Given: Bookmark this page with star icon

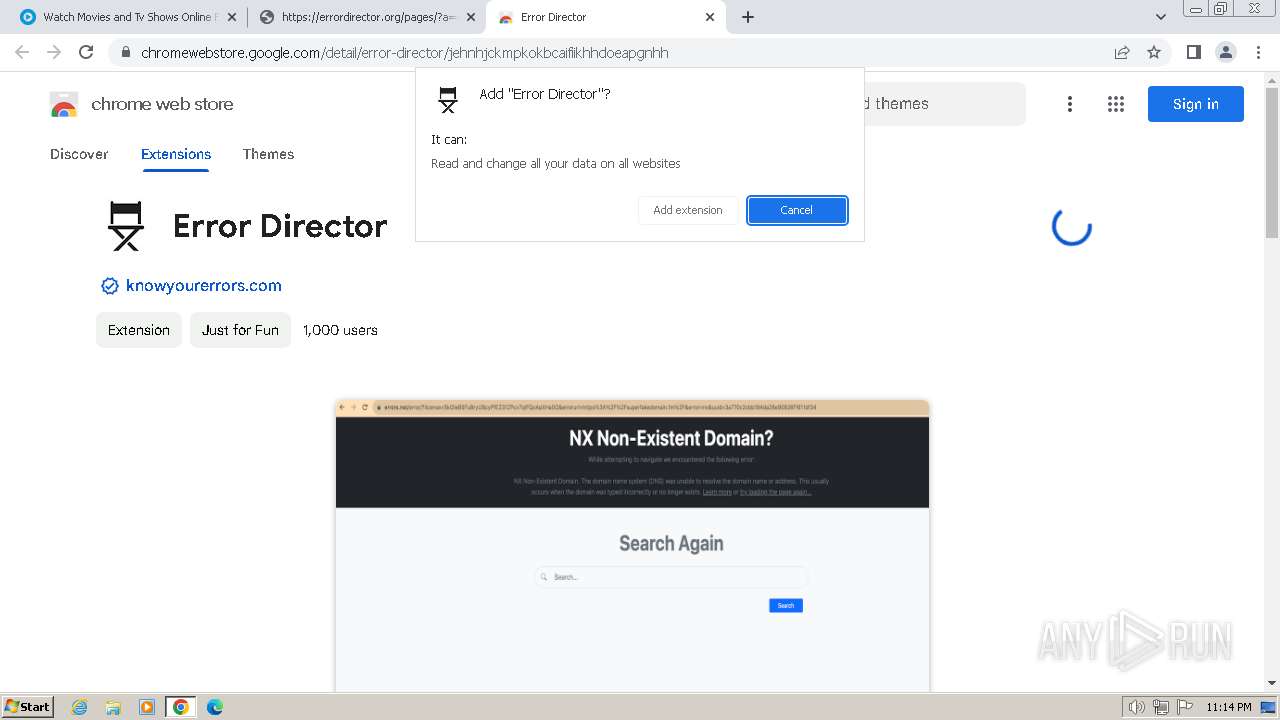Looking at the screenshot, I should (1154, 53).
